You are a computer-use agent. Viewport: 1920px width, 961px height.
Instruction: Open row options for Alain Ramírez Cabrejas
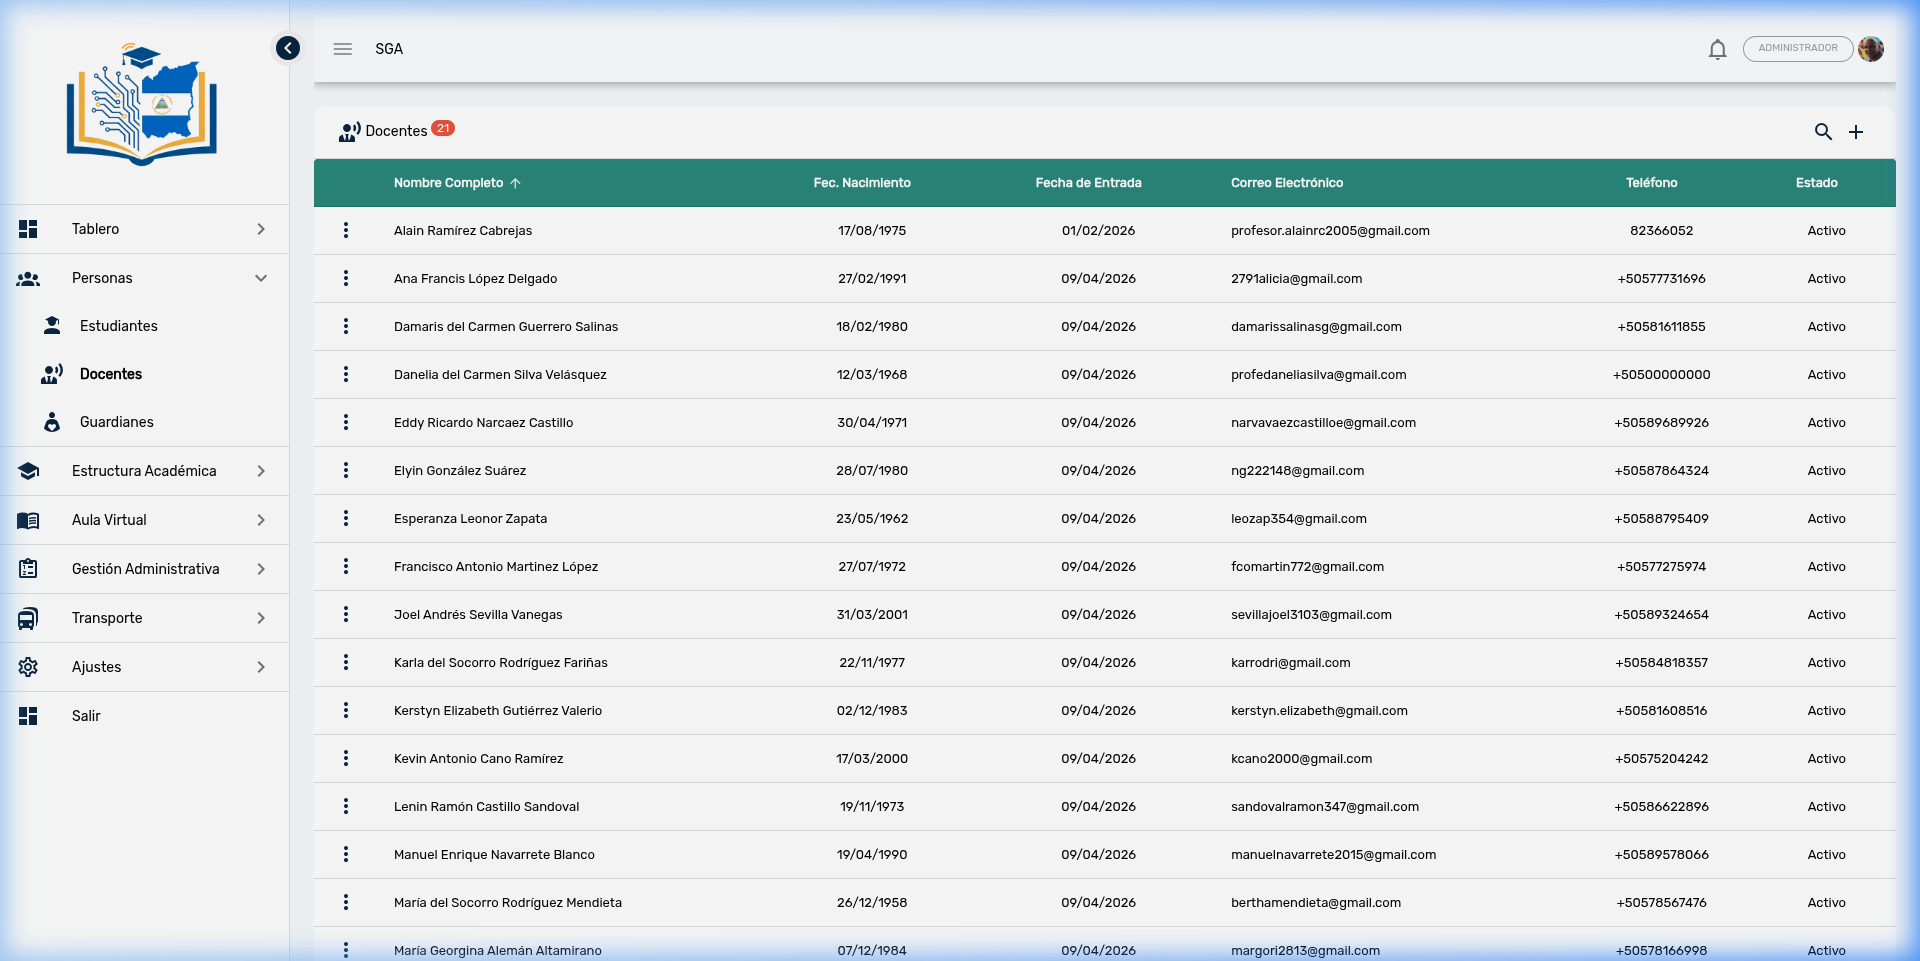pos(346,231)
